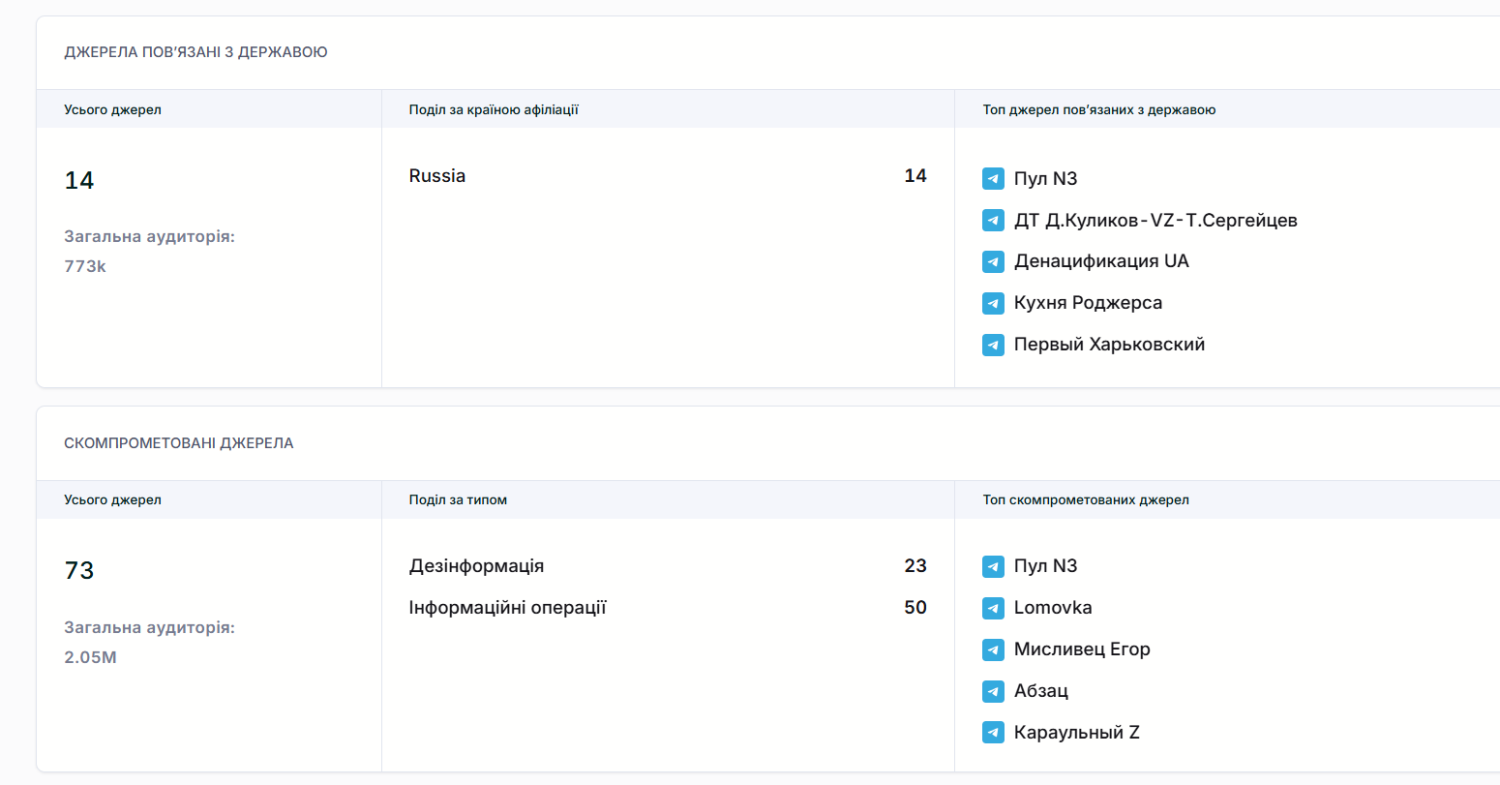1500x785 pixels.
Task: Click Telegram icon next to Абзац
Action: [992, 691]
